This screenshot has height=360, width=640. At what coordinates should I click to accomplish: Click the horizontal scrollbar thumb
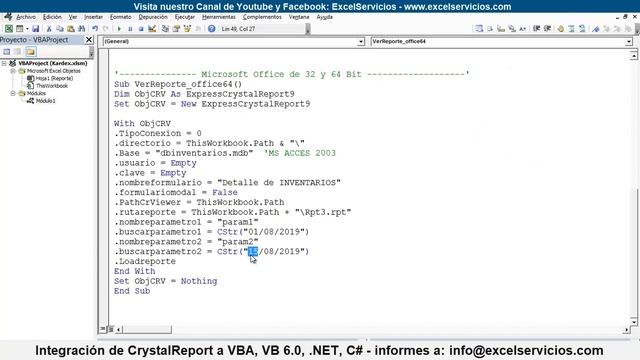click(147, 329)
